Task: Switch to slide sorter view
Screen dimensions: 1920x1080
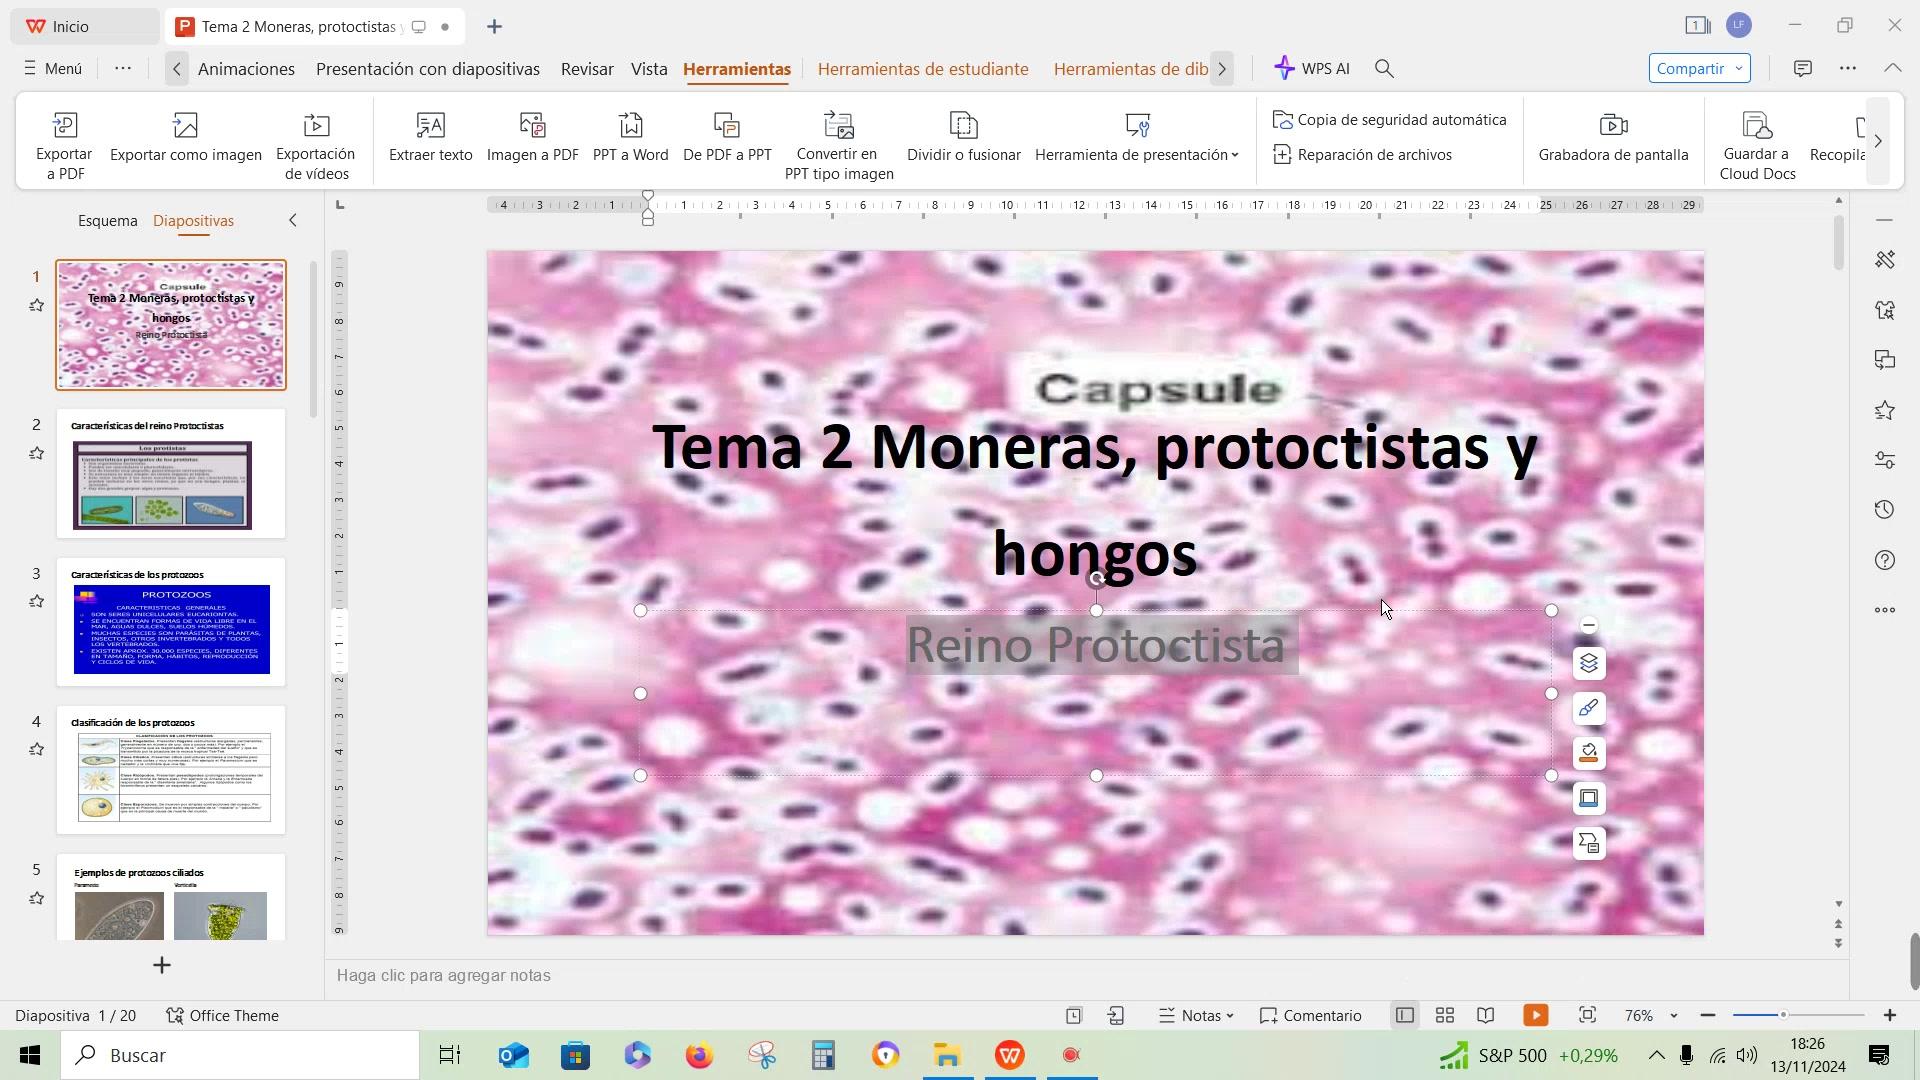Action: [x=1445, y=1016]
